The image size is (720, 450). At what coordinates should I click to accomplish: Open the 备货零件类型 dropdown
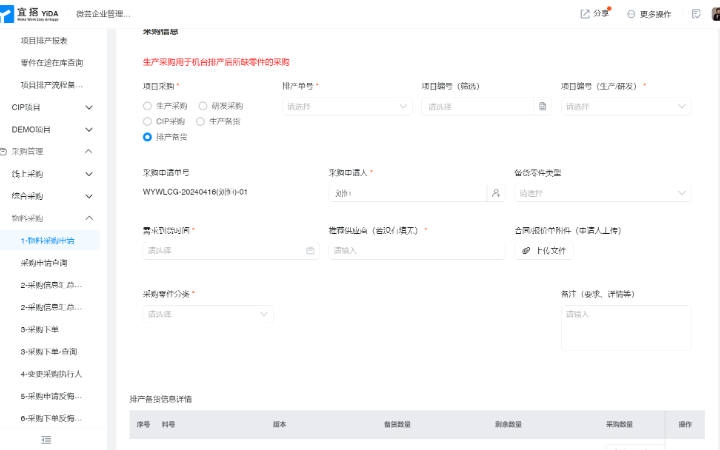point(602,193)
